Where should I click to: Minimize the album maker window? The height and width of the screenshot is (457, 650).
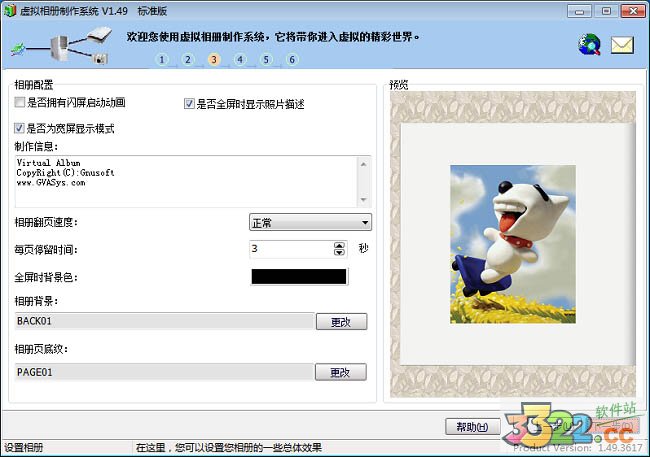[x=579, y=11]
